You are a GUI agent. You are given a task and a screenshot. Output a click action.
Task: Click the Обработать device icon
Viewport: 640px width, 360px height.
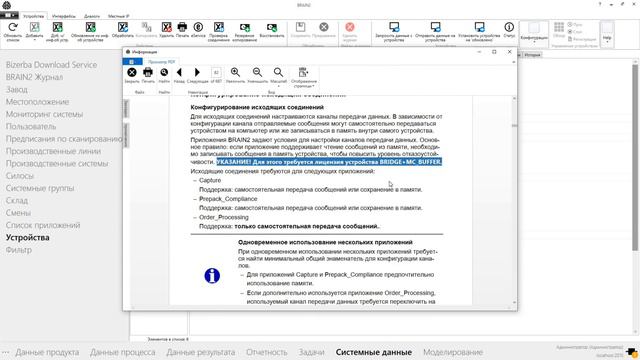(122, 27)
